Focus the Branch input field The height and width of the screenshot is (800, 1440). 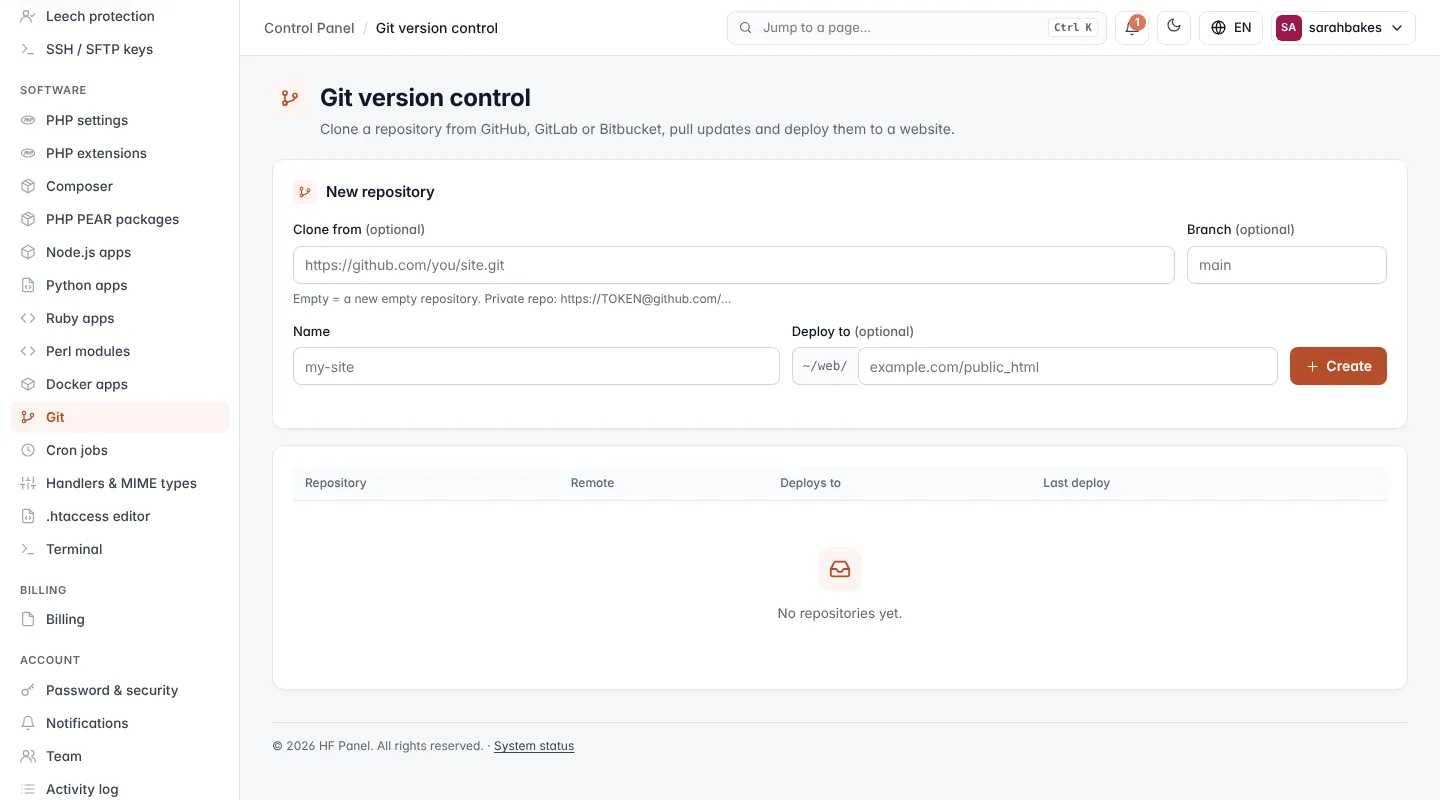[1286, 265]
